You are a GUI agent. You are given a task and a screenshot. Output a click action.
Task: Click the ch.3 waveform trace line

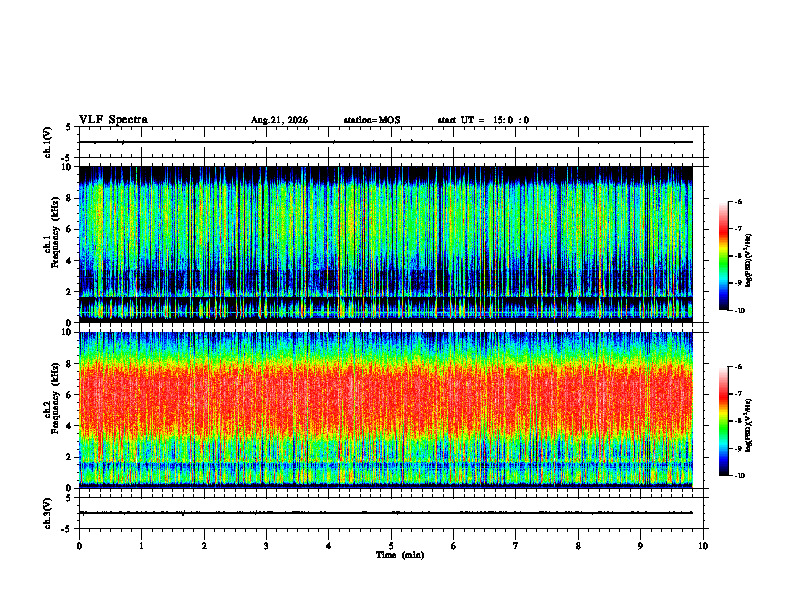coord(385,513)
